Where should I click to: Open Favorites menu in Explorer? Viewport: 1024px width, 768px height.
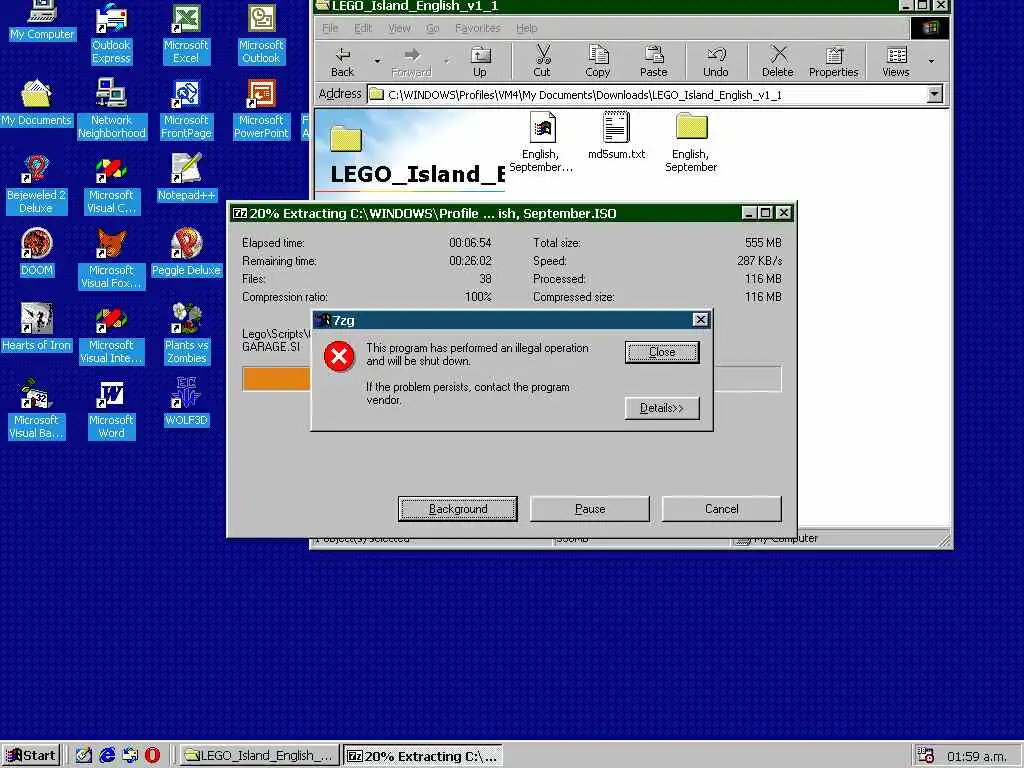(478, 28)
